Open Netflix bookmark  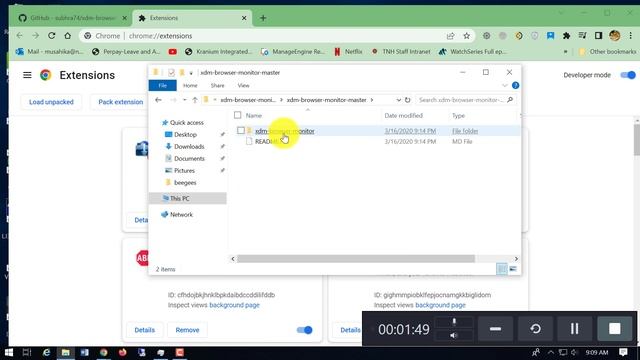click(348, 52)
